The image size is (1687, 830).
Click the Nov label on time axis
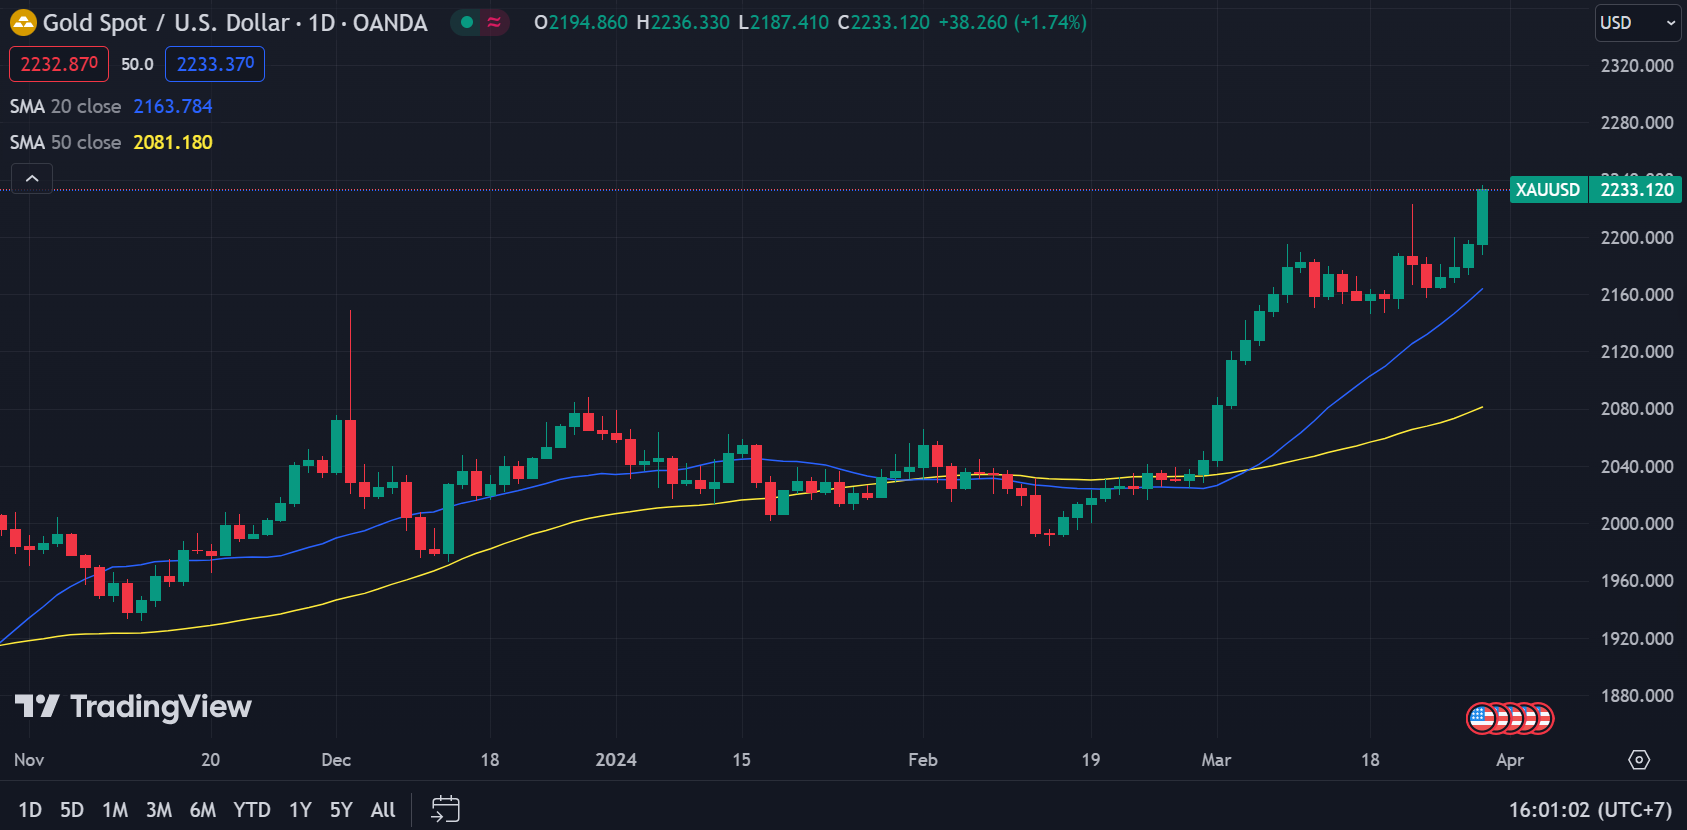29,760
